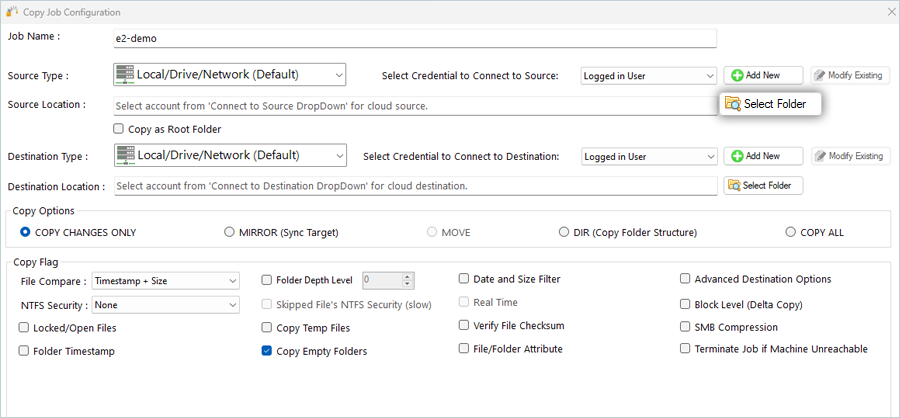The image size is (900, 418).
Task: Click the Job Name text field
Action: click(415, 38)
